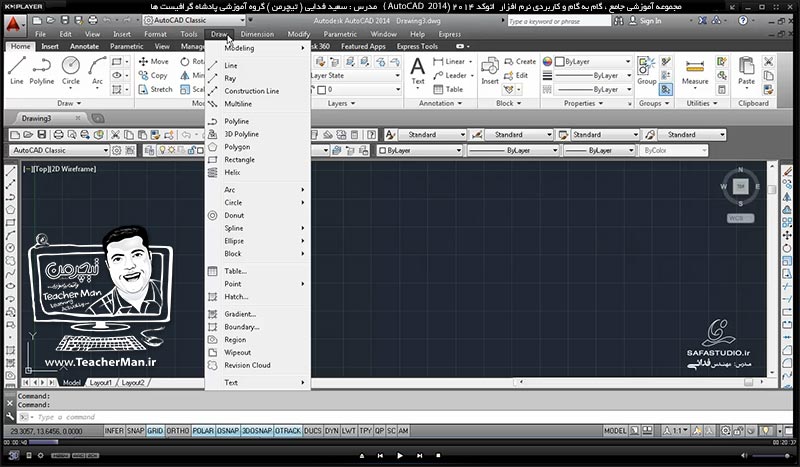Click Revision Cloud in Draw menu
This screenshot has width=800, height=467.
point(258,365)
